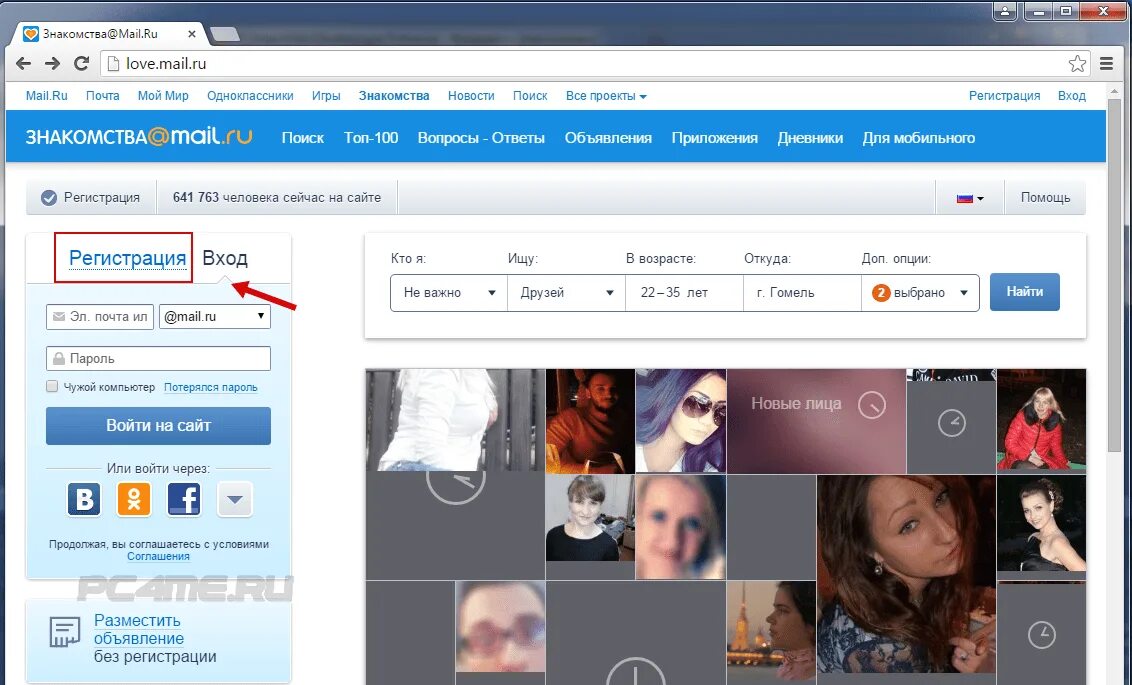Click the Помощь button
The image size is (1132, 685).
point(1045,198)
